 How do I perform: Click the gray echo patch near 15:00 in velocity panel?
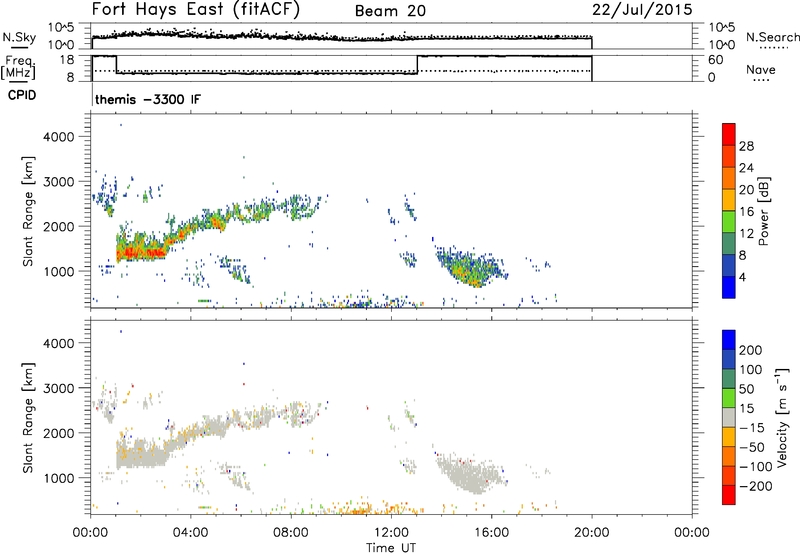[x=472, y=474]
